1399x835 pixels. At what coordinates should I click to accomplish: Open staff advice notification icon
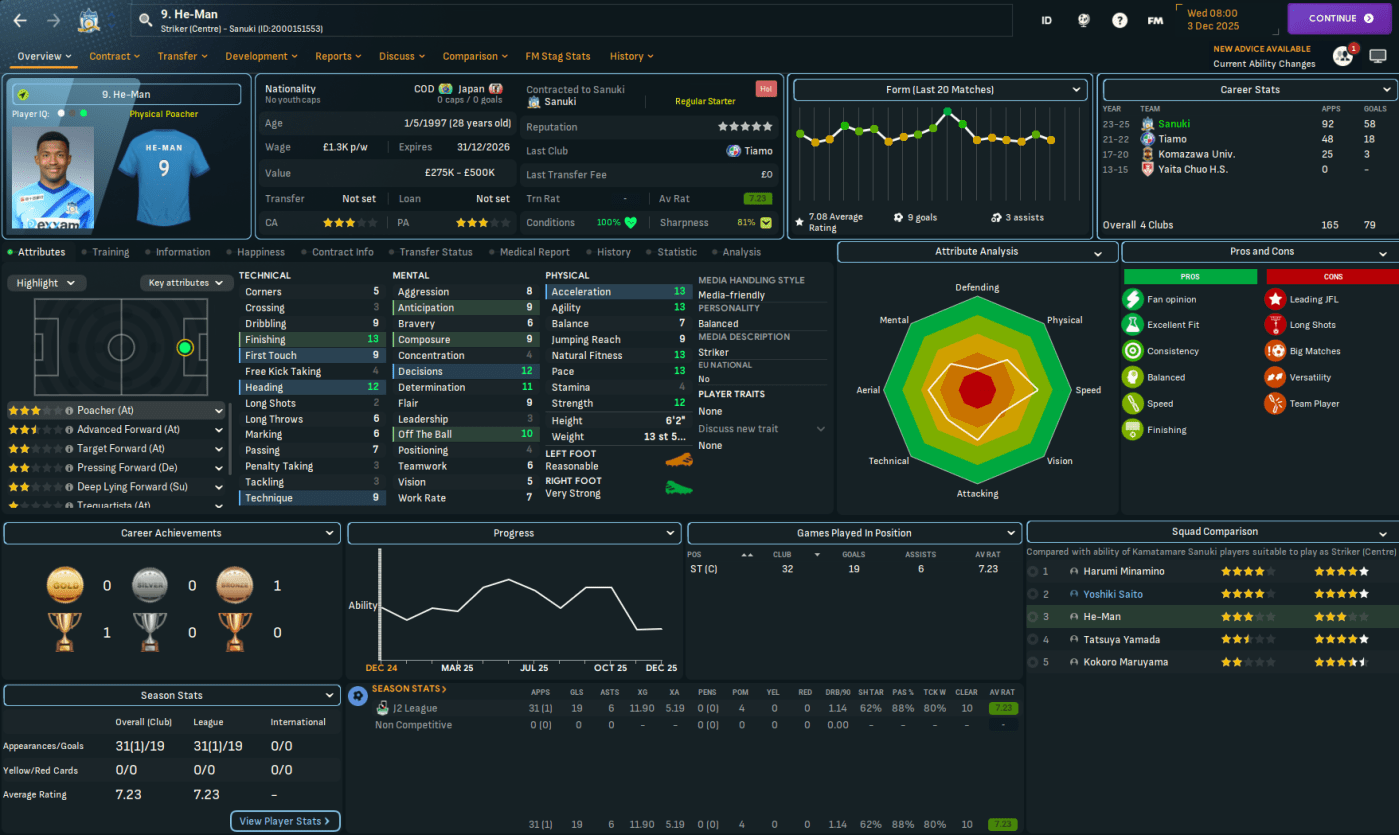tap(1342, 57)
